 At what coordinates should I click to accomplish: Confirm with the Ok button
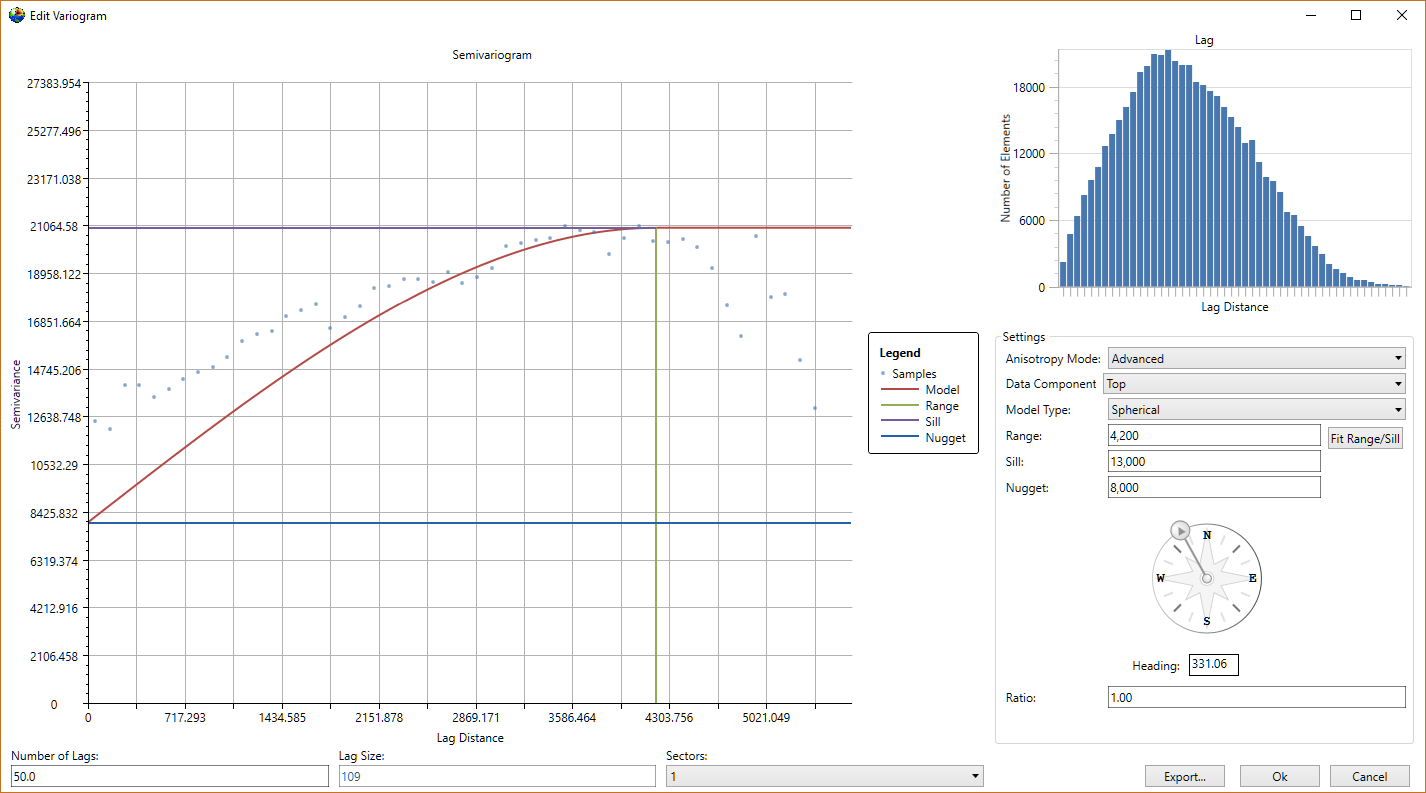coord(1280,776)
